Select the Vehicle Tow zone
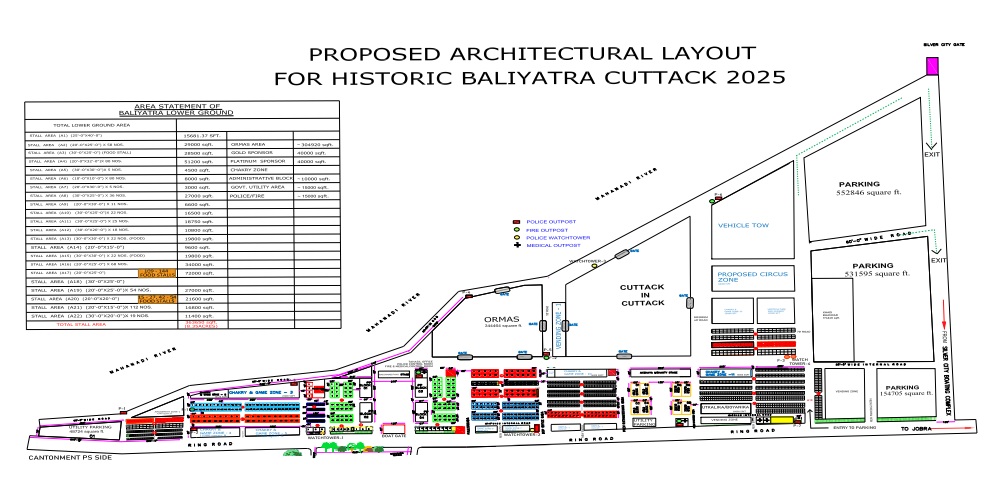 741,226
